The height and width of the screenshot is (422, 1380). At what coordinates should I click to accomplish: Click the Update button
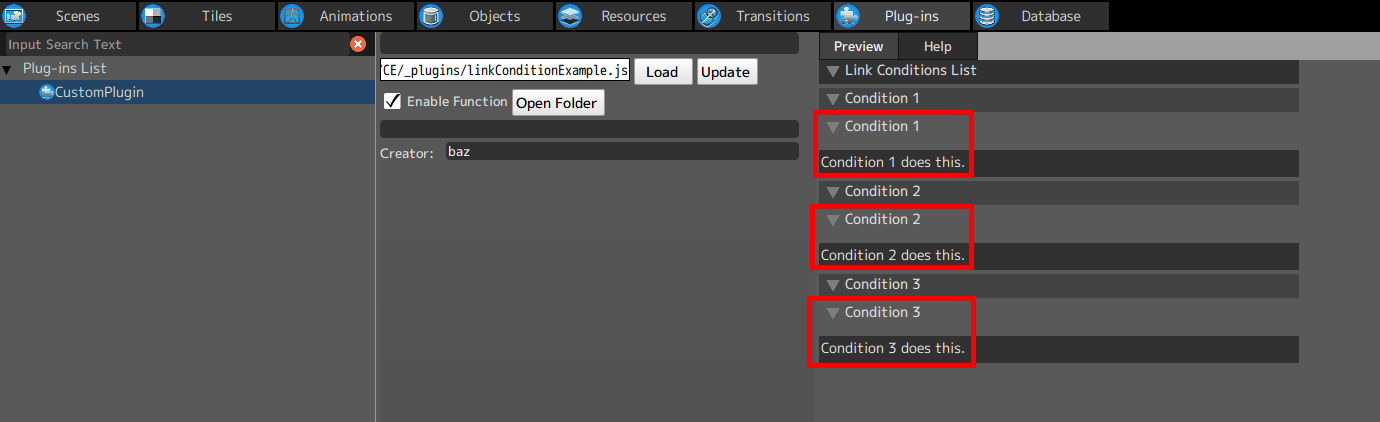[x=726, y=72]
